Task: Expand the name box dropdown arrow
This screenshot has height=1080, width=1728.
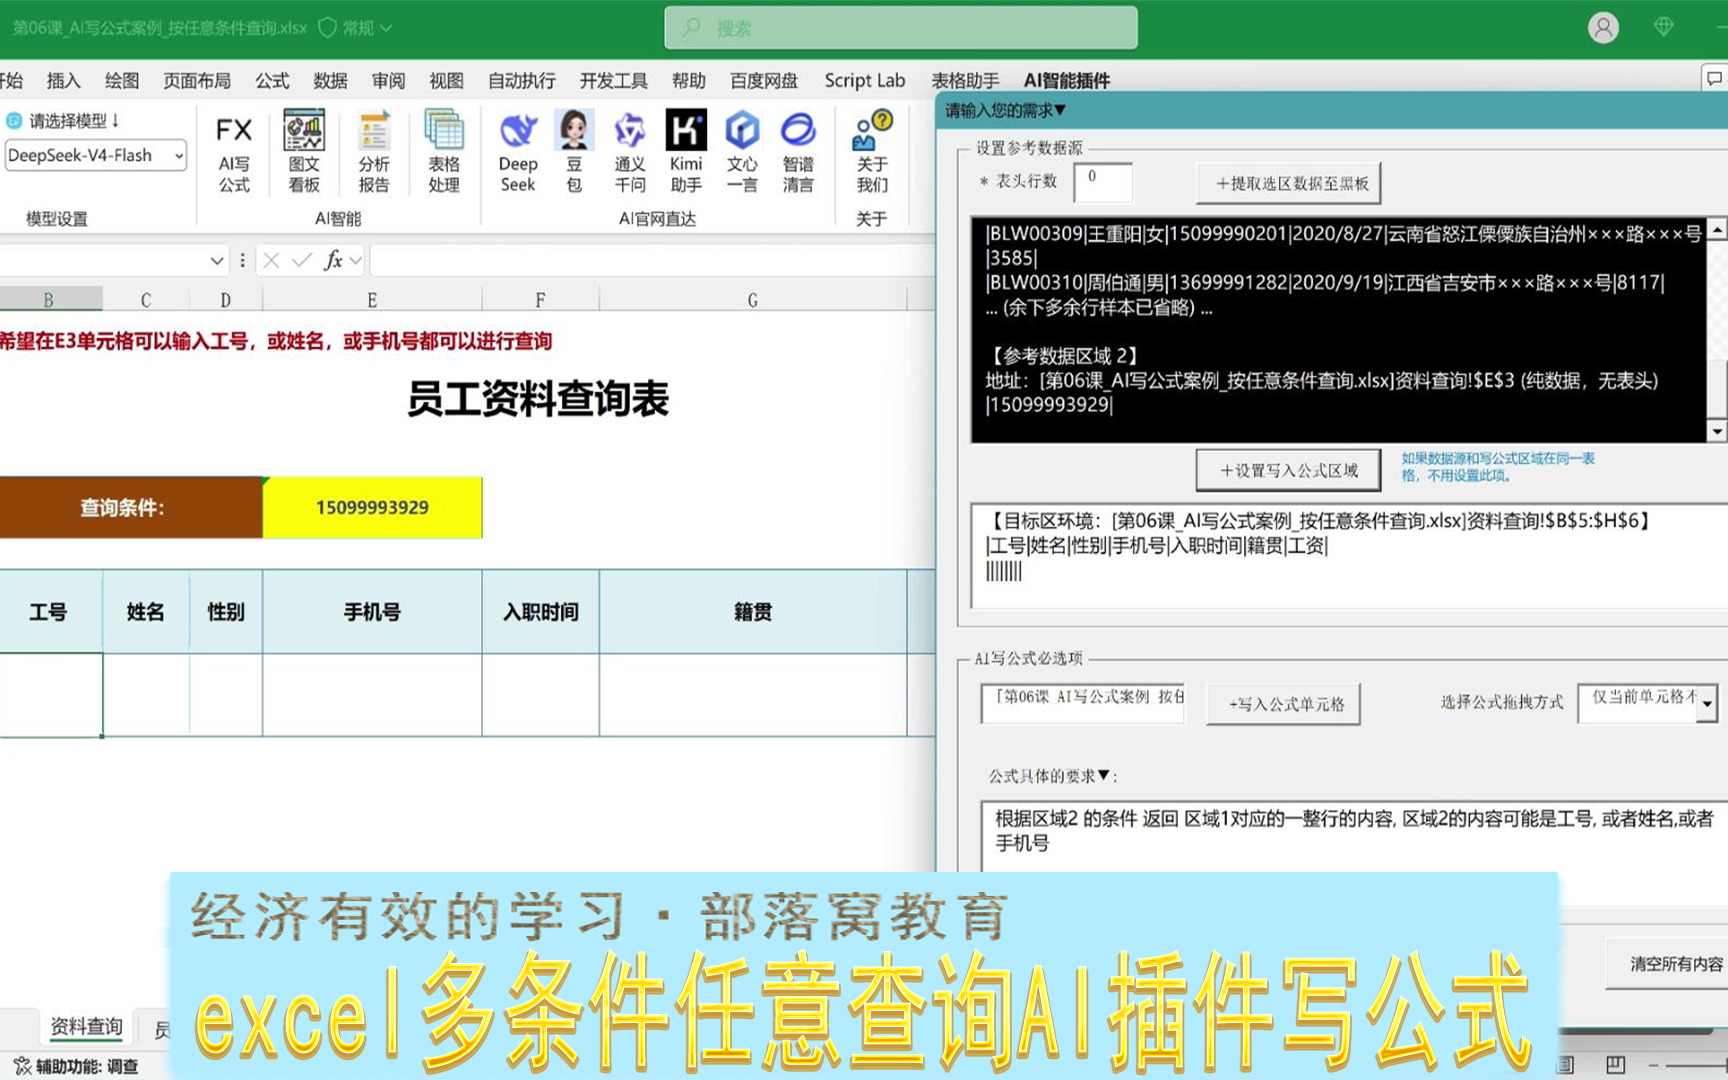Action: pyautogui.click(x=217, y=260)
